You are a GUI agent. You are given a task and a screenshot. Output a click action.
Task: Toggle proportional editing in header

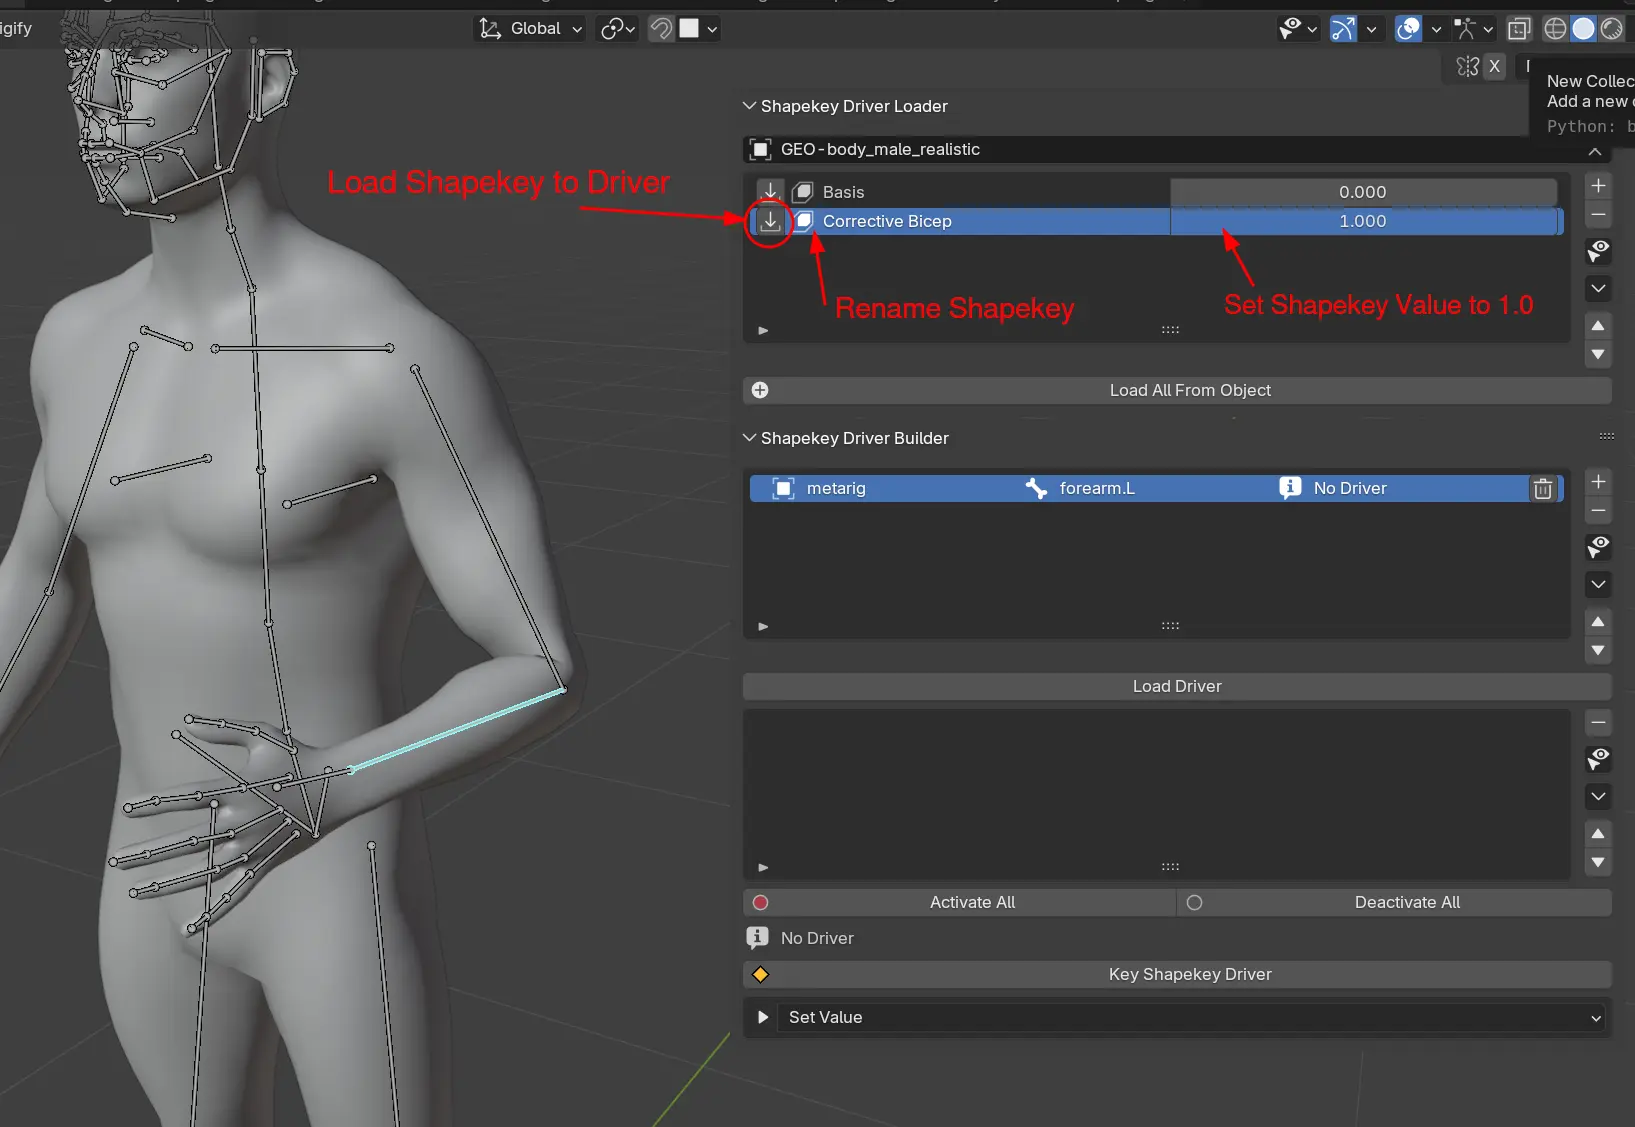point(661,29)
